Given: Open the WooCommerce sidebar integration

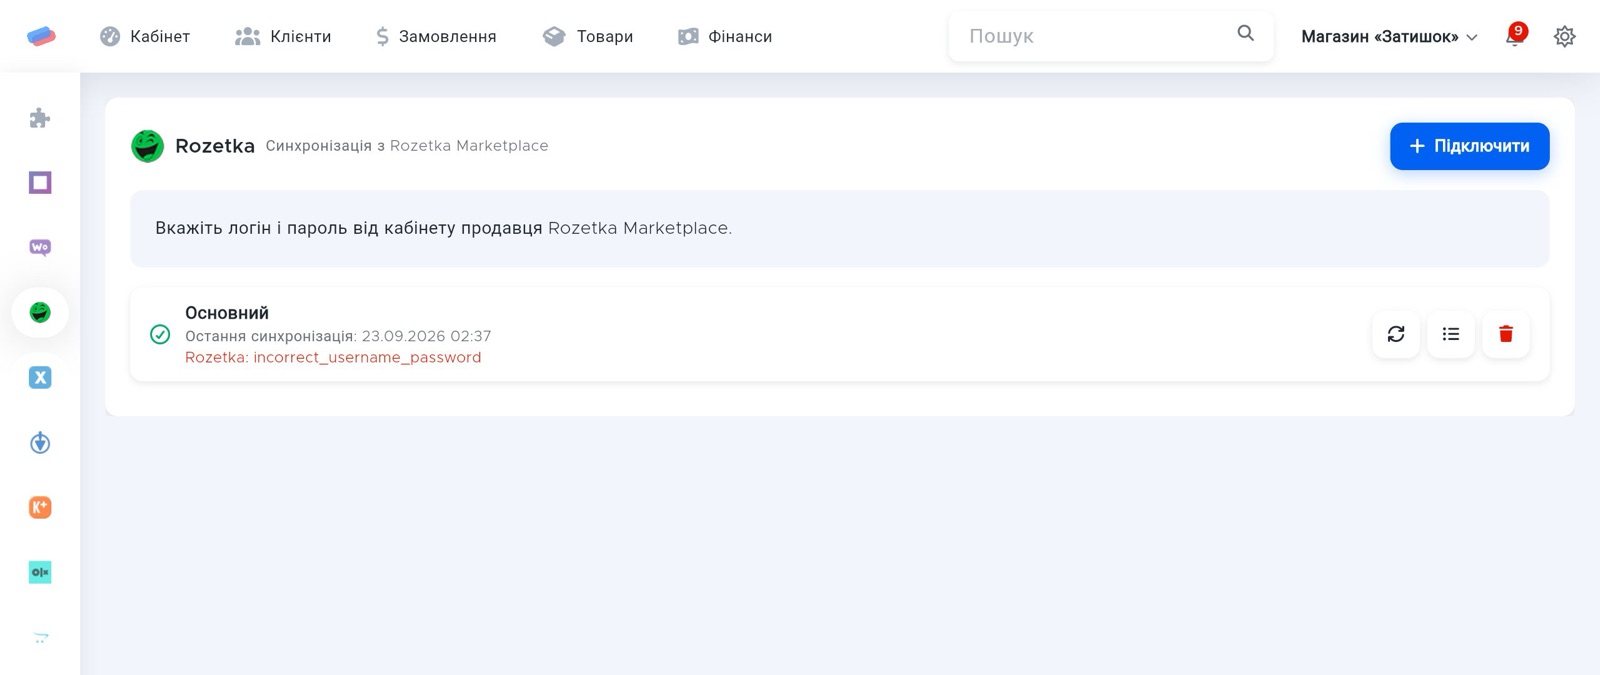Looking at the screenshot, I should 40,247.
